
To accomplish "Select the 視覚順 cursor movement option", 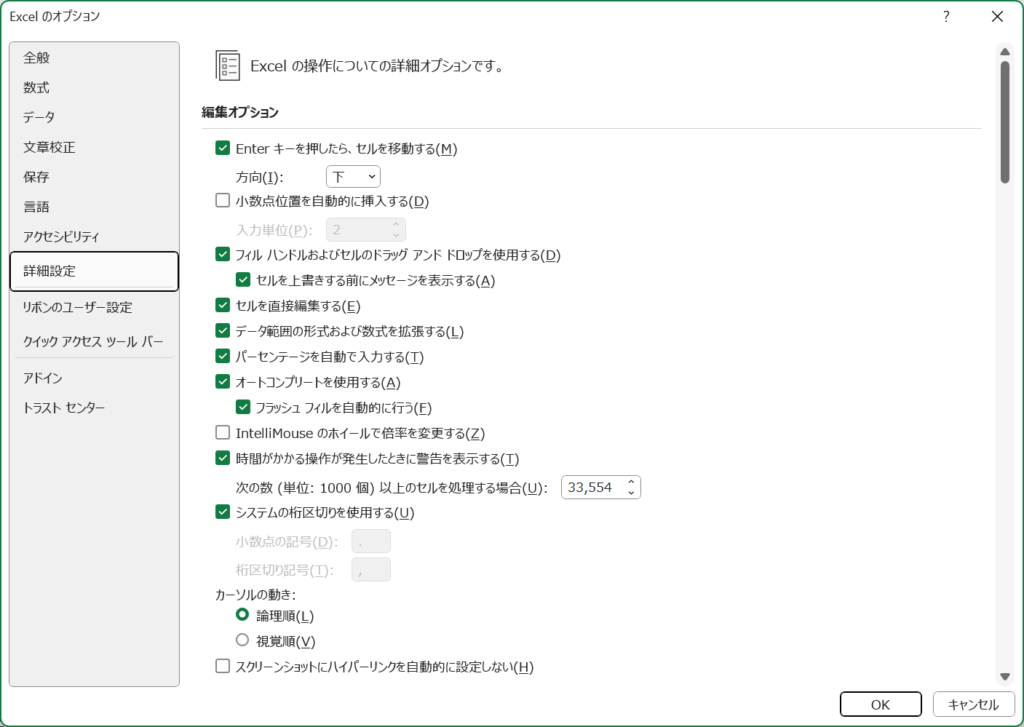I will (x=241, y=641).
